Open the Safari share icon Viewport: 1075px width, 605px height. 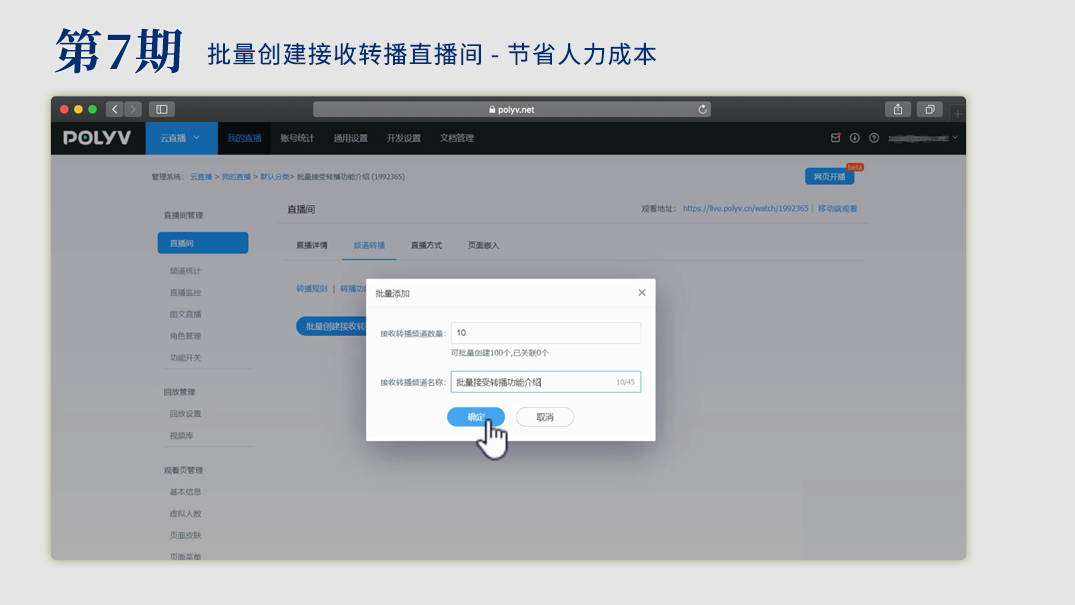pyautogui.click(x=897, y=109)
